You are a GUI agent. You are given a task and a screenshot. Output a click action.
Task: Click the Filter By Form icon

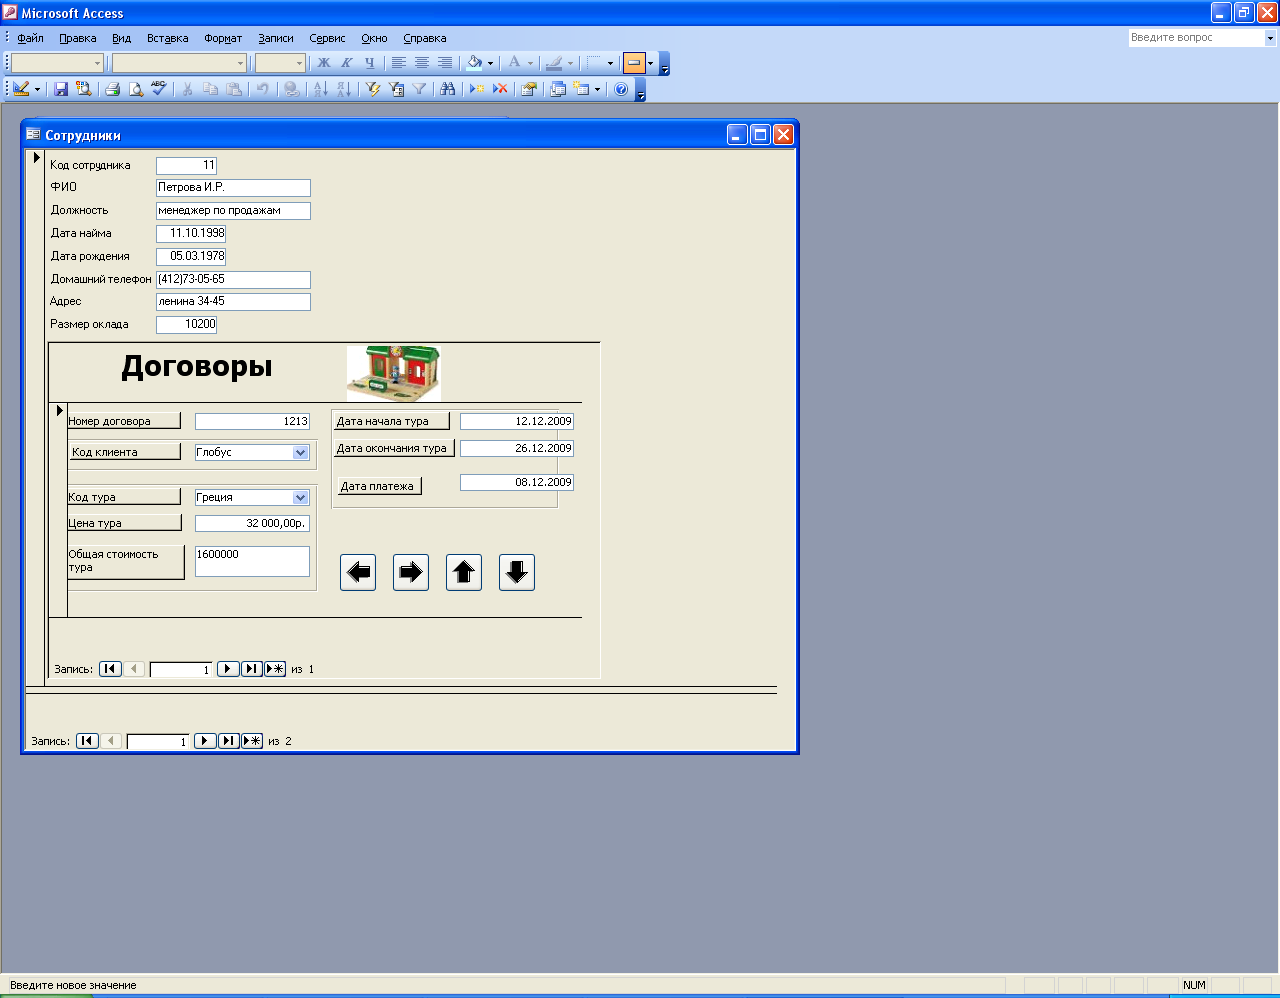396,89
